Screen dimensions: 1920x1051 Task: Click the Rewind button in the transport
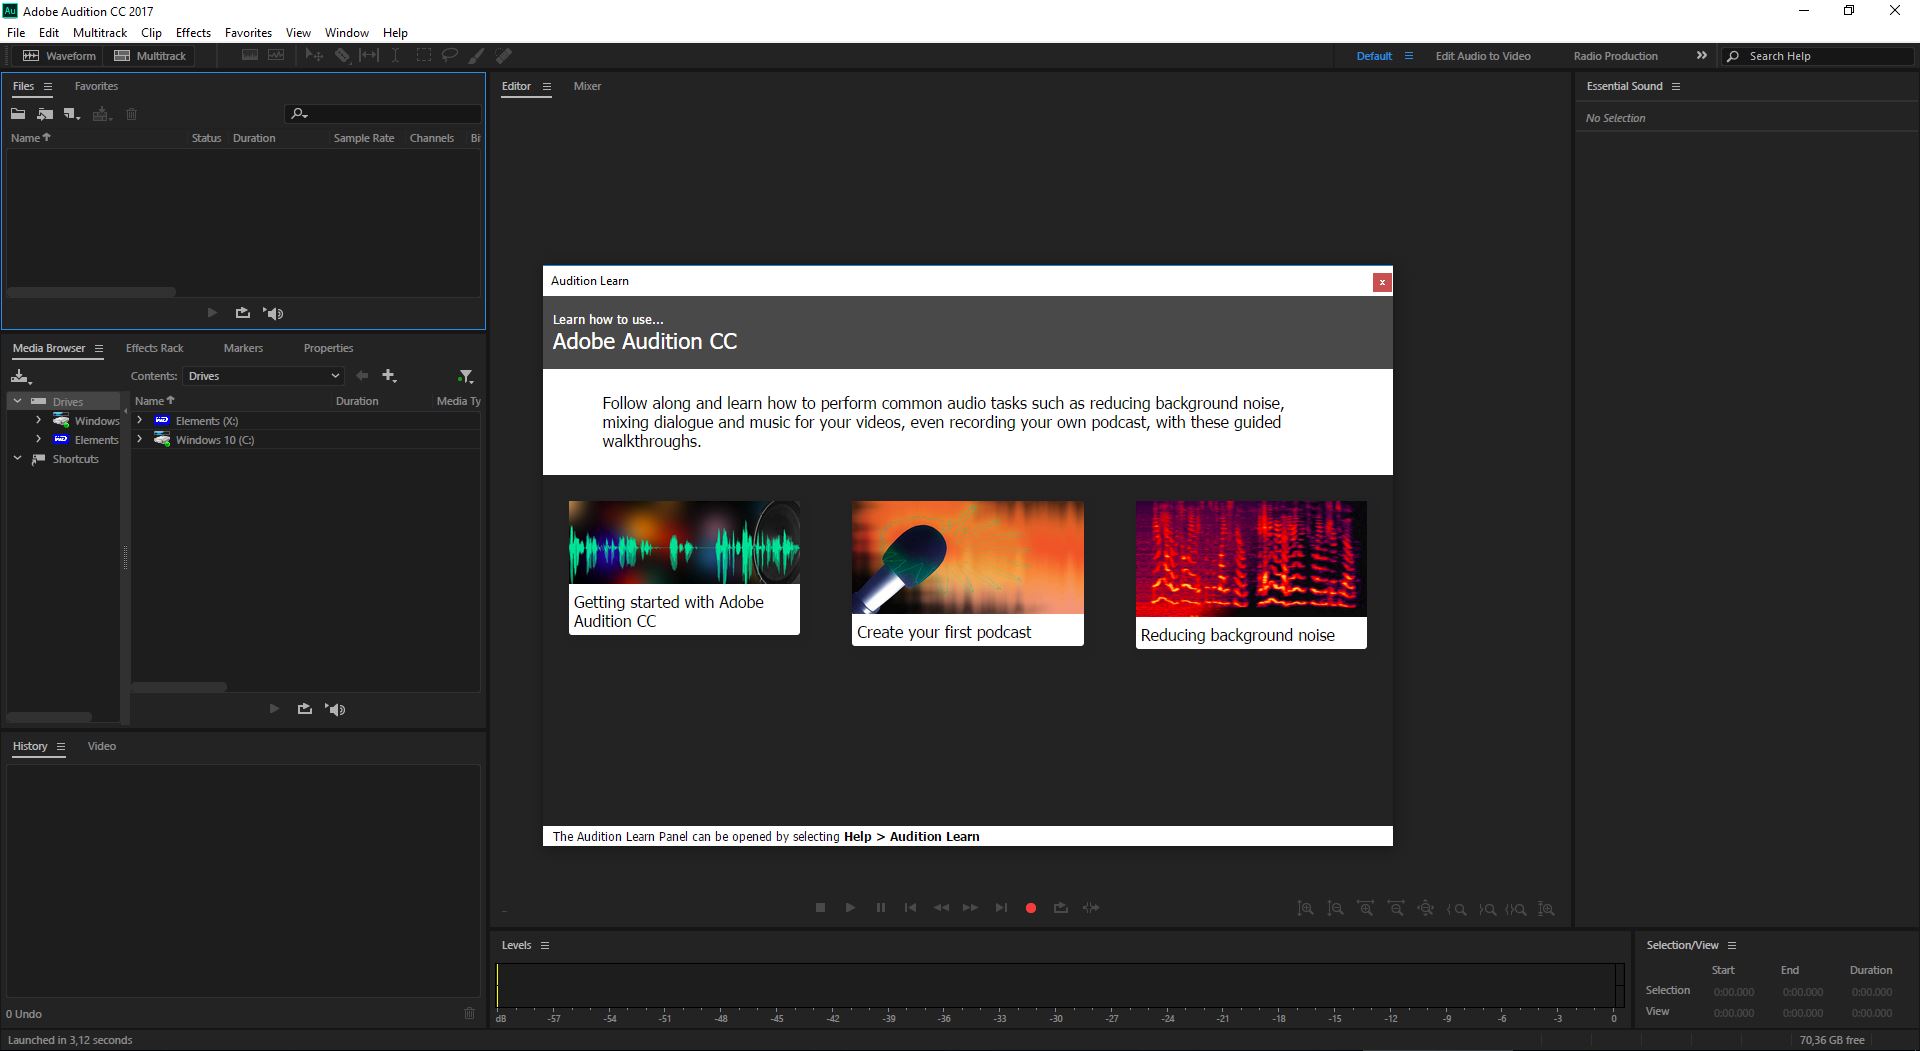click(x=941, y=908)
